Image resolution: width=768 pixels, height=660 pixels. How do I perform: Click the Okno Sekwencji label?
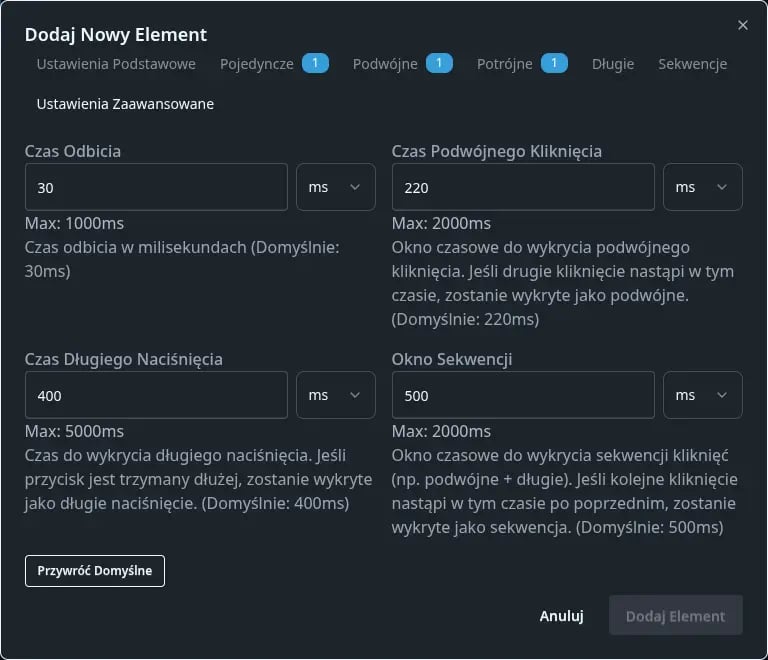pyautogui.click(x=452, y=359)
